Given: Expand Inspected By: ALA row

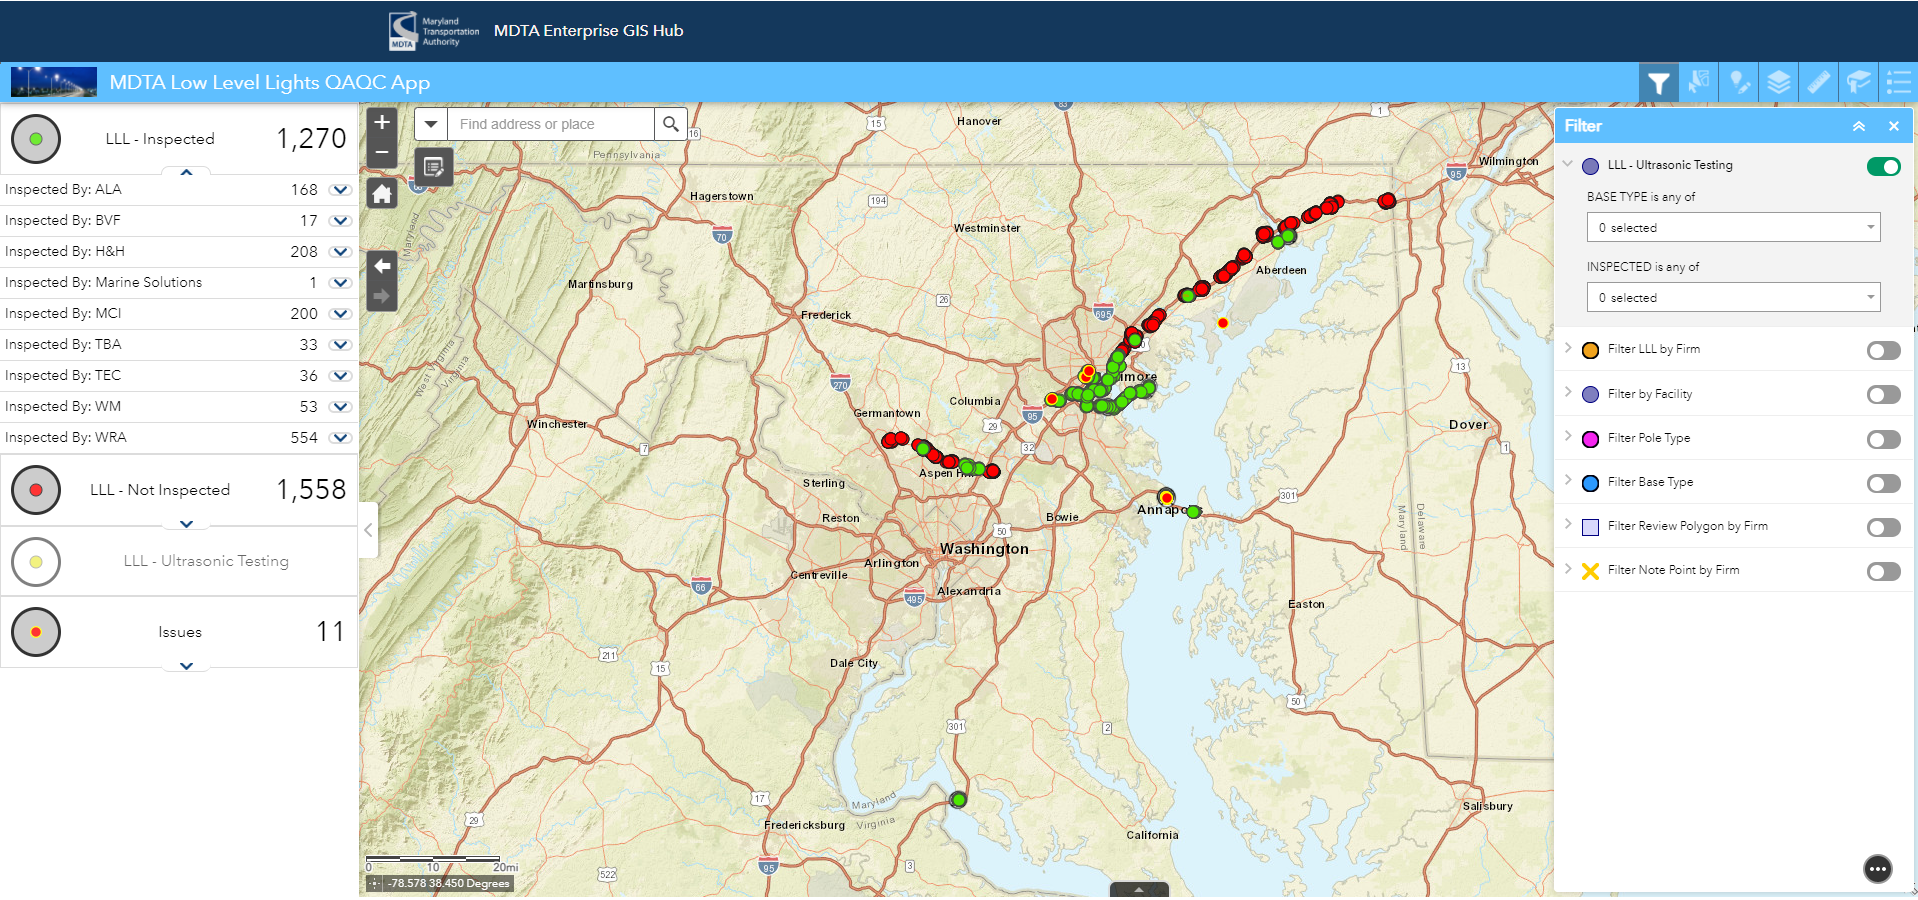Looking at the screenshot, I should 341,190.
